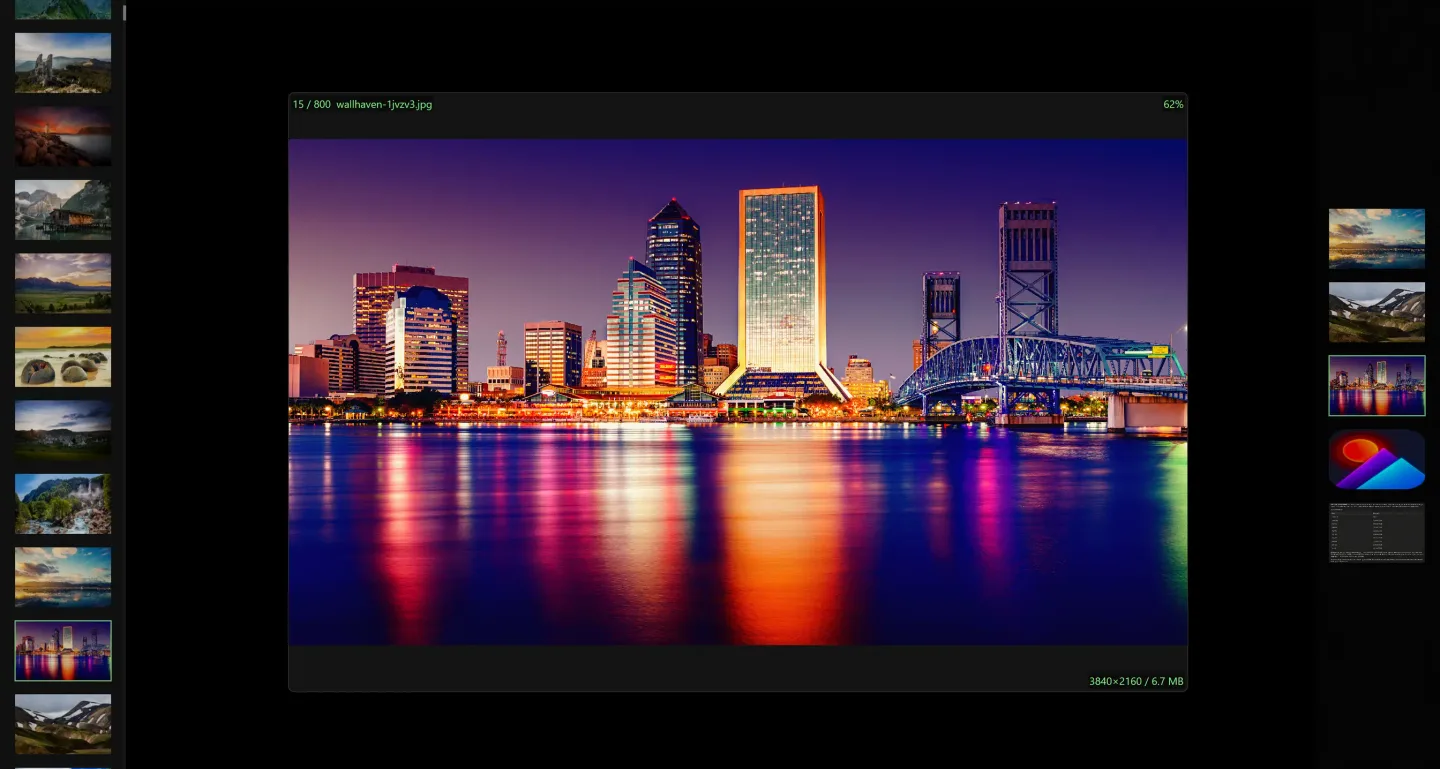Select the red sunset rocky shore thumbnail

pos(63,136)
